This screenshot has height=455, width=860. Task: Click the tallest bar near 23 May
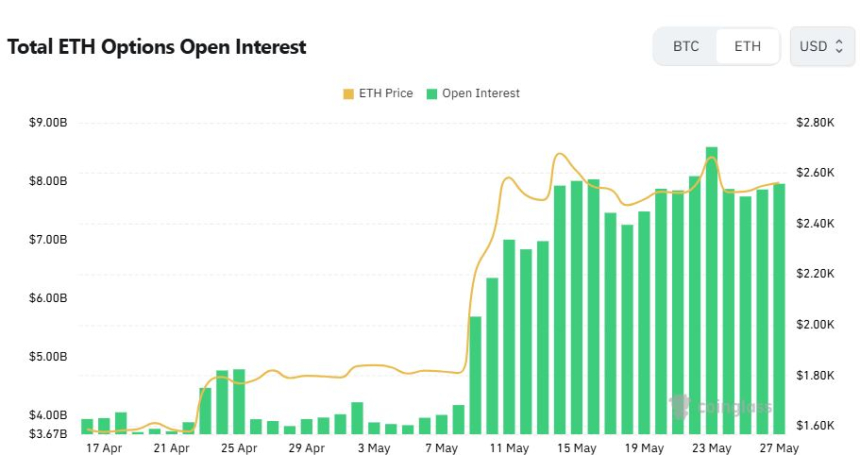711,291
